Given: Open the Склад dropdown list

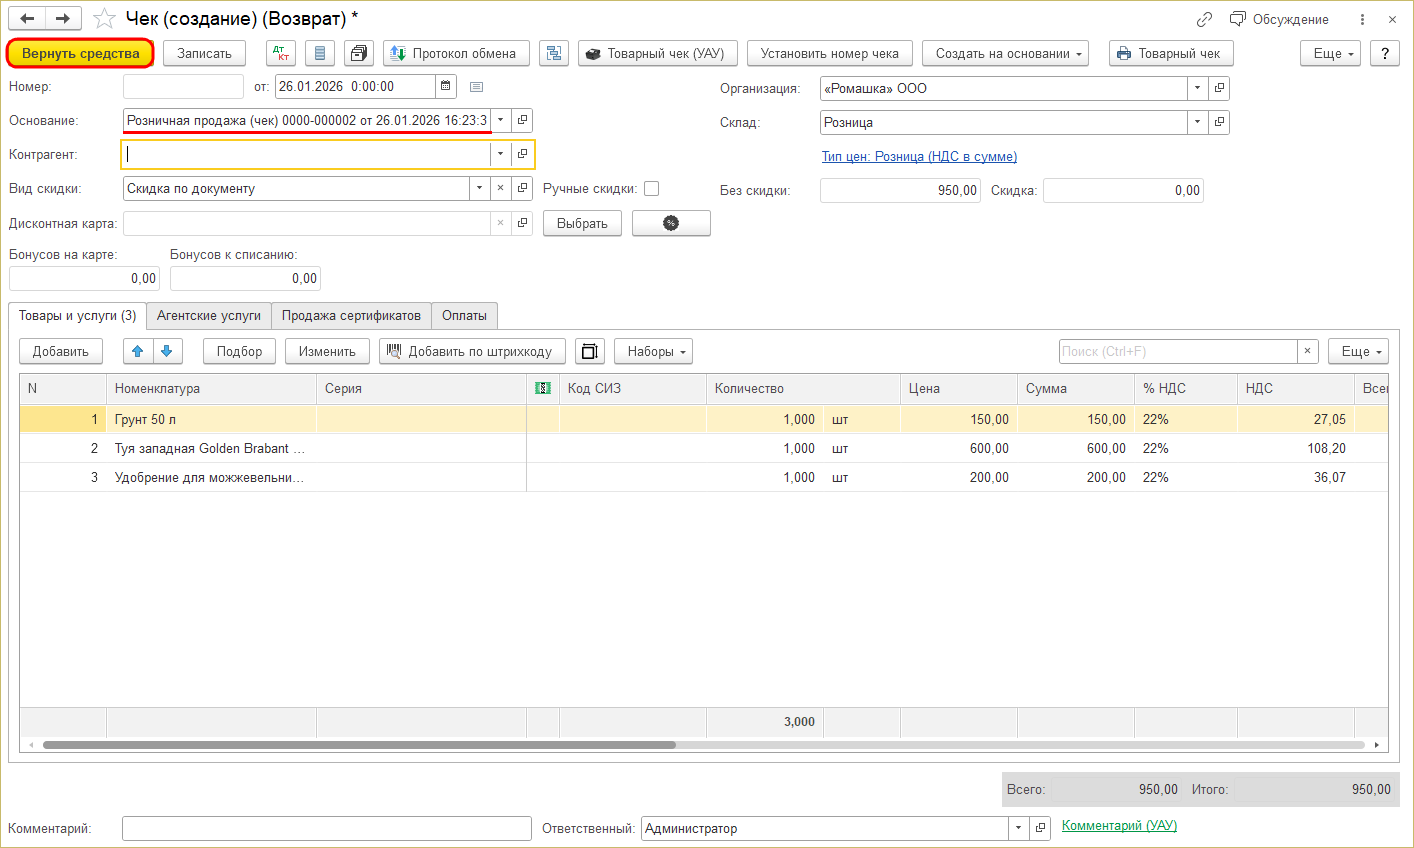Looking at the screenshot, I should point(1198,122).
